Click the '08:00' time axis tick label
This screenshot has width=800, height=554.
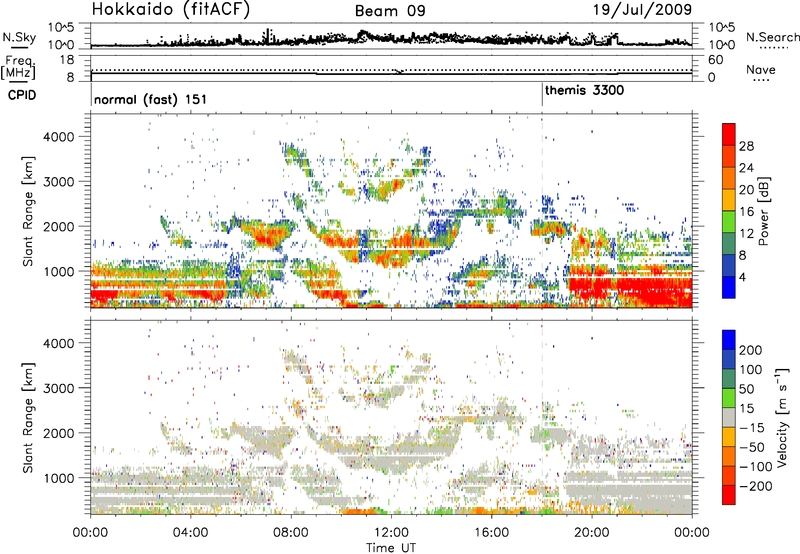[291, 533]
